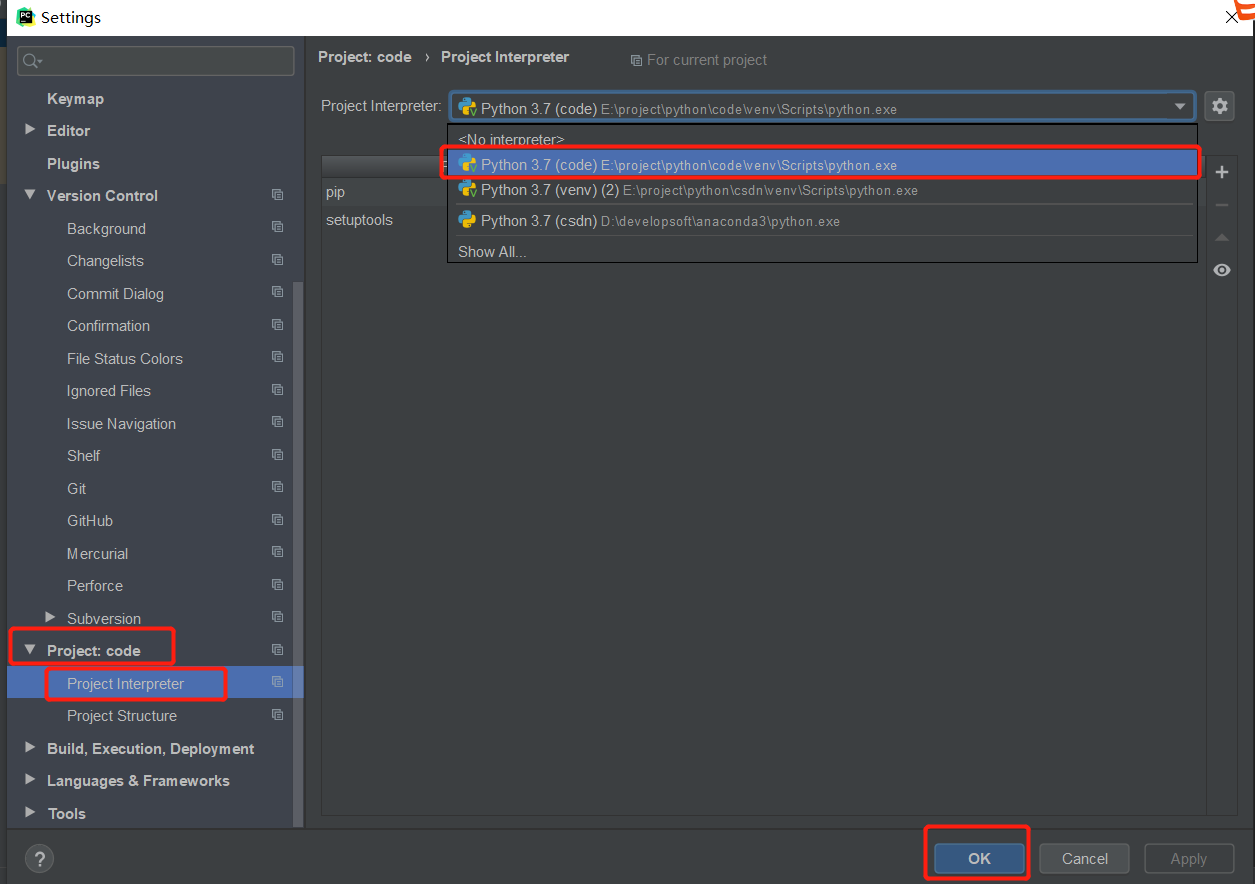Open the Git settings page

76,489
